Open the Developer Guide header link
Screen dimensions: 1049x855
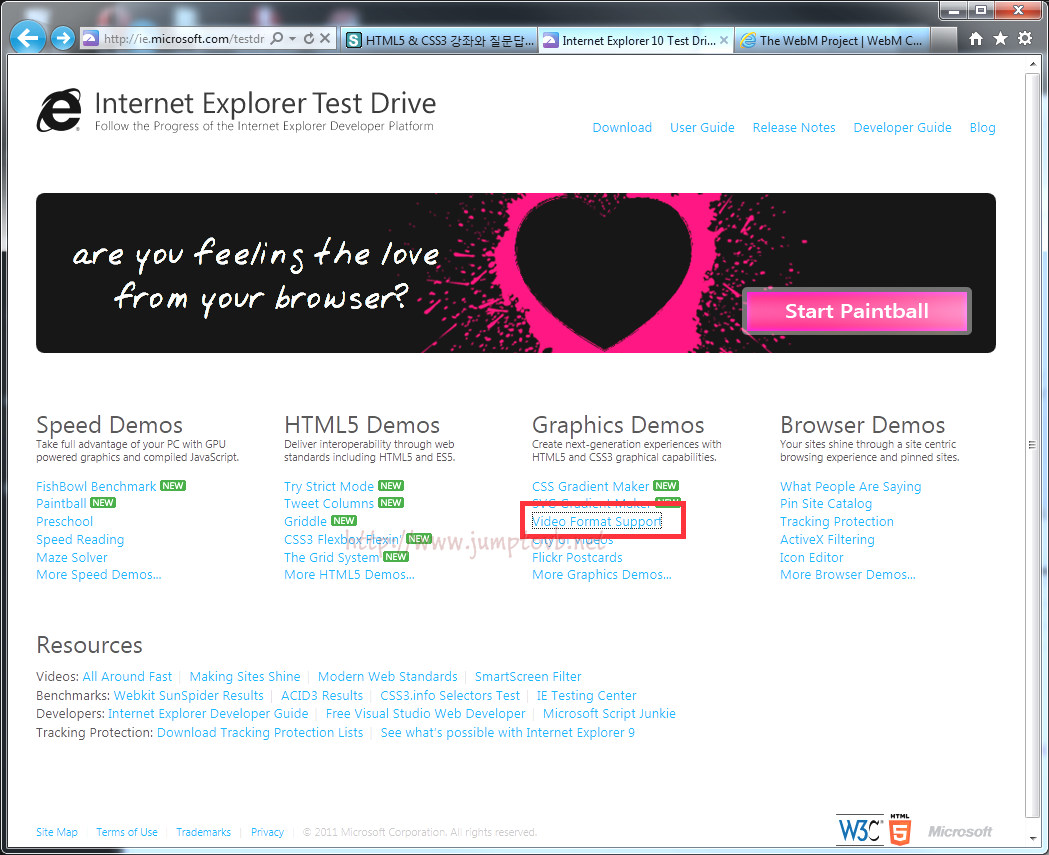[x=902, y=127]
